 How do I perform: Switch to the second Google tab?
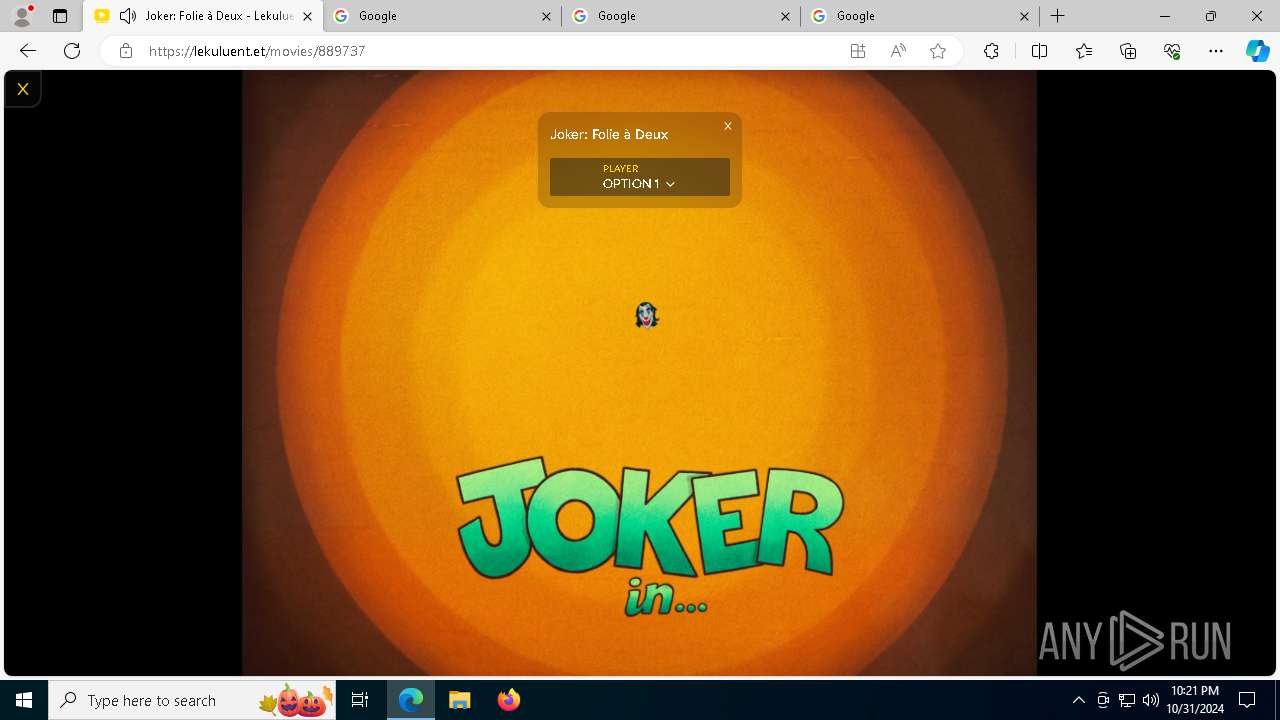681,16
